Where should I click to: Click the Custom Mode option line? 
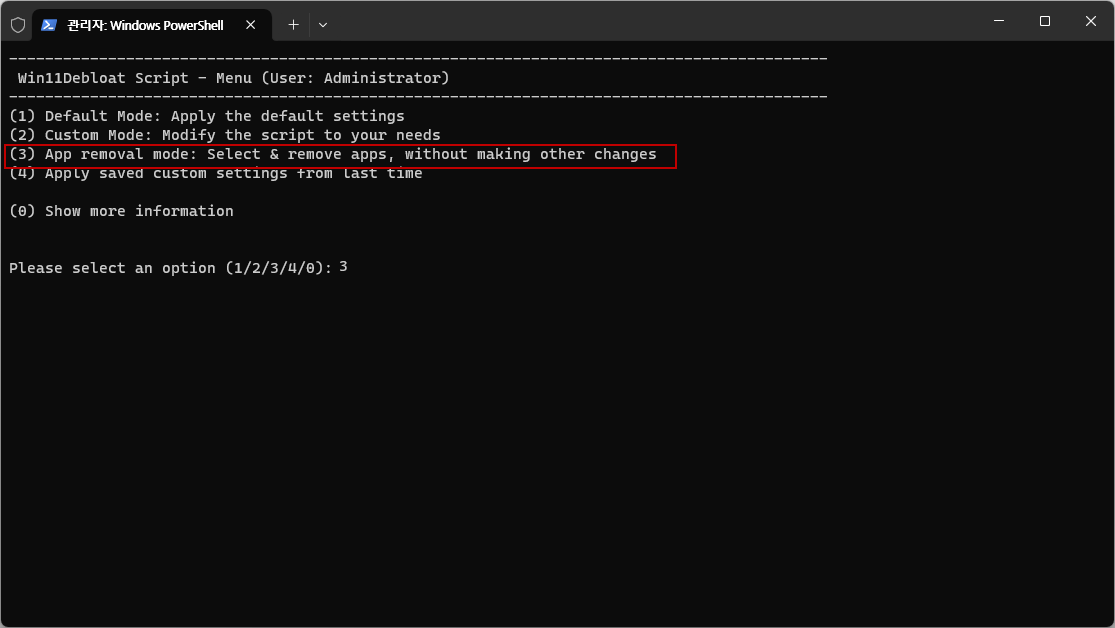pos(225,135)
